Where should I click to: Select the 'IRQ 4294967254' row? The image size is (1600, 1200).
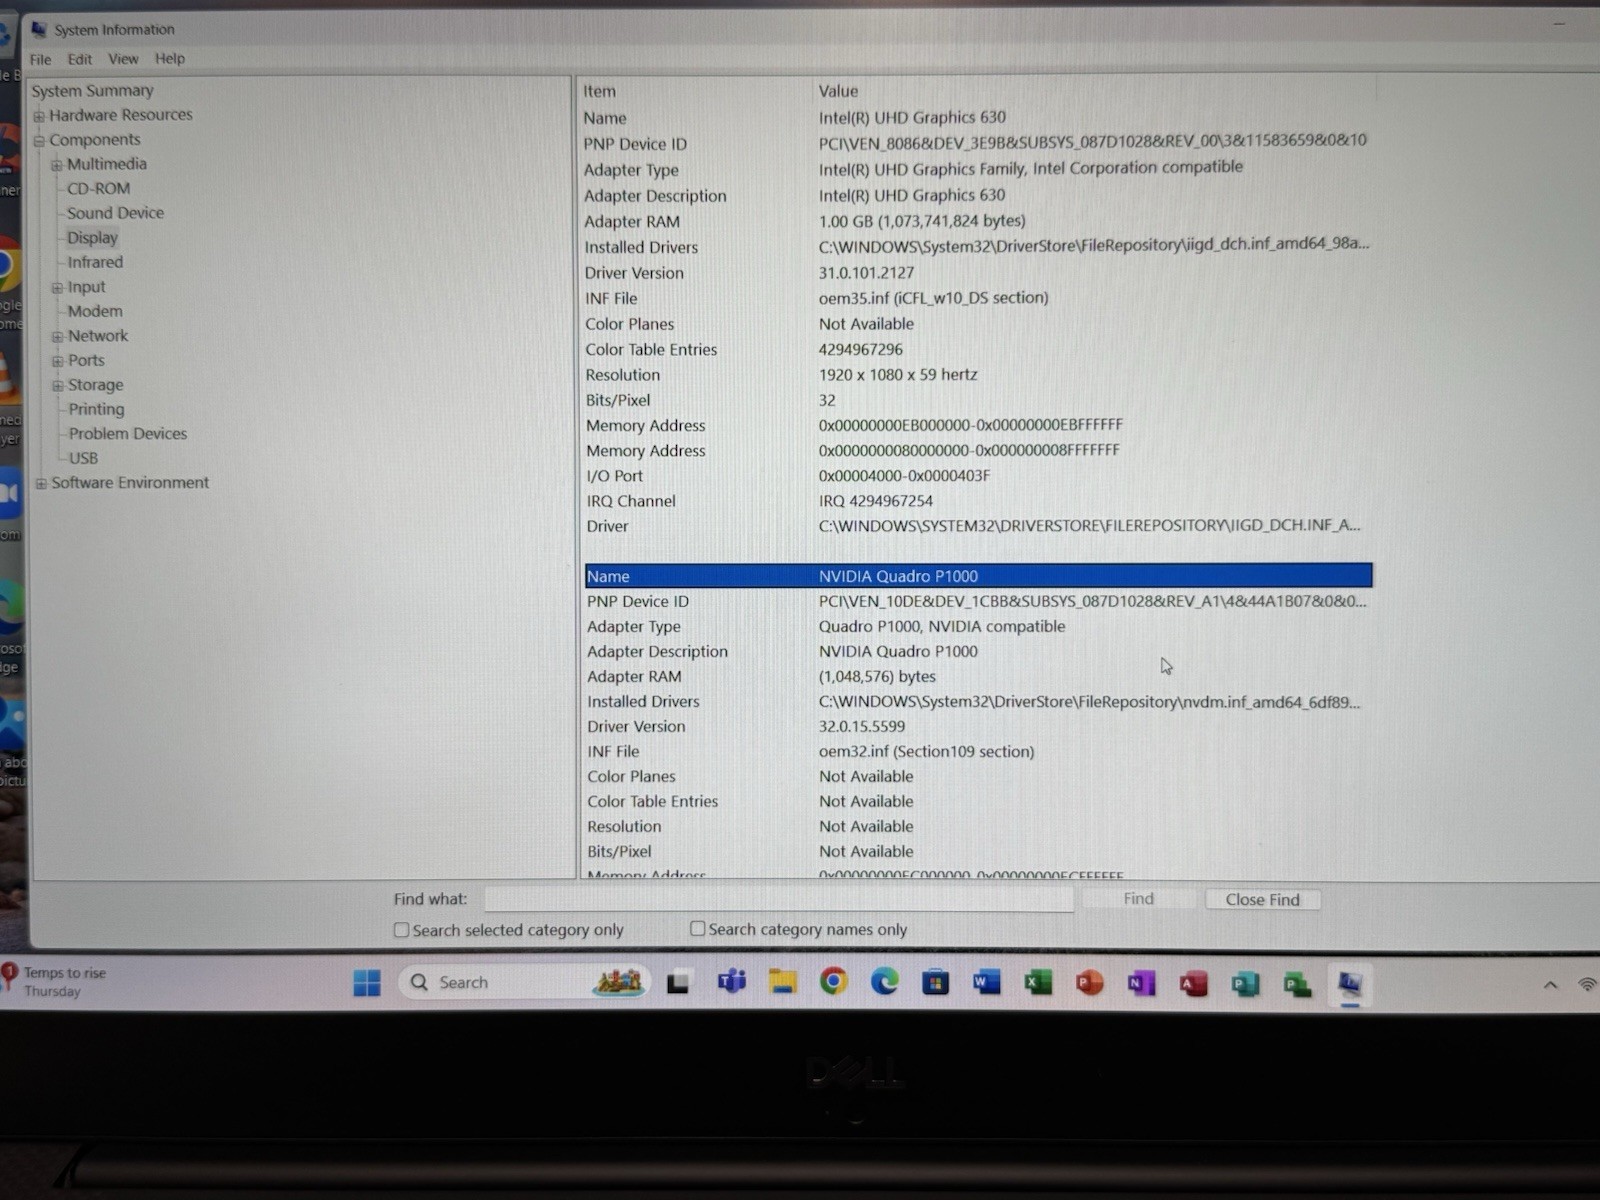tap(978, 501)
